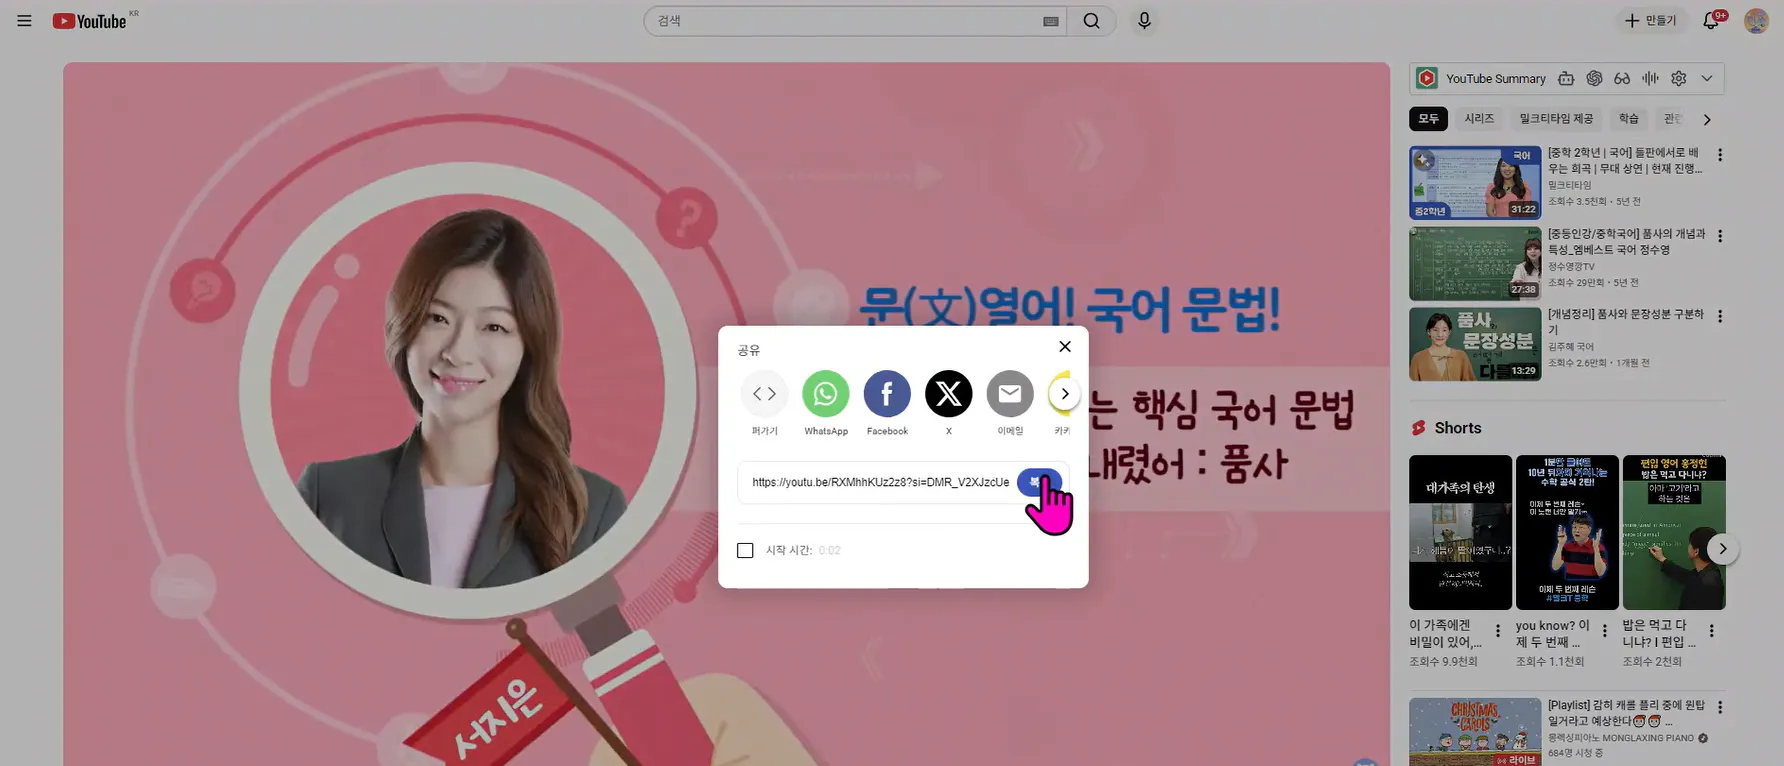Select the 시리즈 filter chip
Screen dimensions: 1784x766
[x=1479, y=119]
